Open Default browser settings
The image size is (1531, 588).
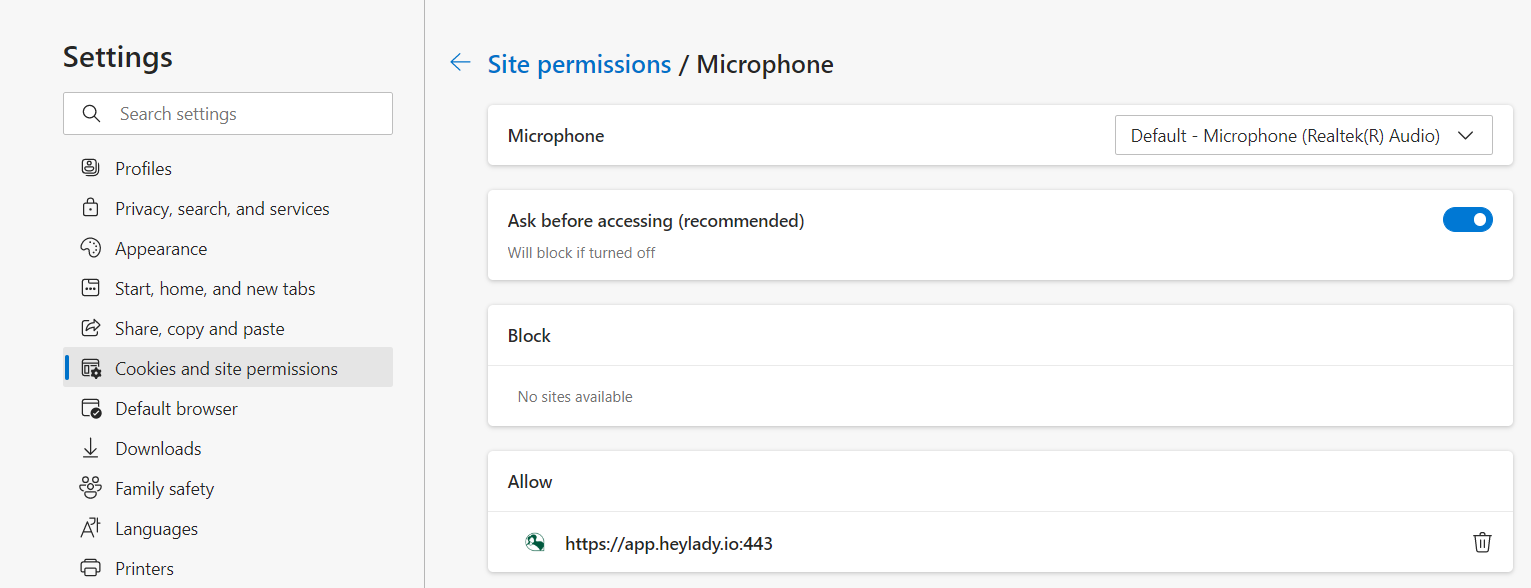click(x=176, y=408)
